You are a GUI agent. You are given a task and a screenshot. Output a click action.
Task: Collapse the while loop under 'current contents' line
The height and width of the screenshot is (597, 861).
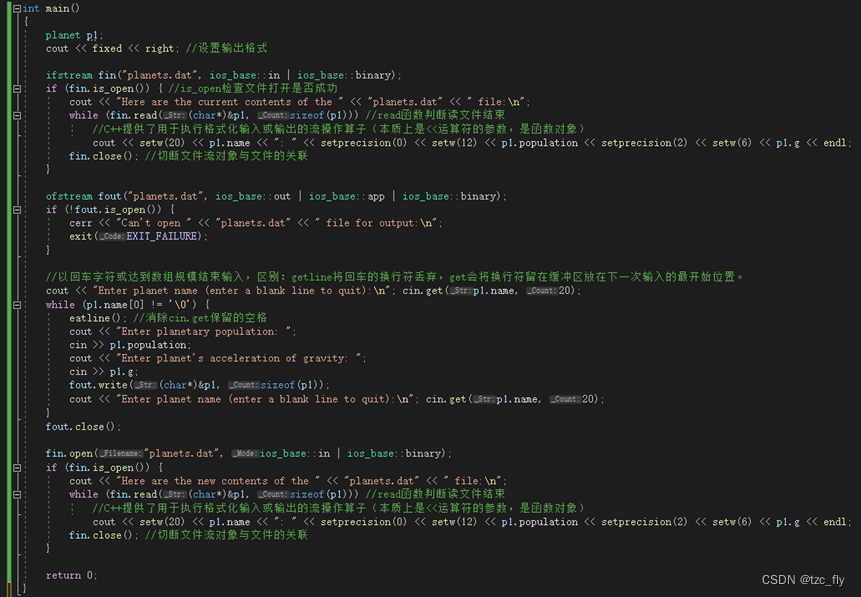(x=17, y=115)
